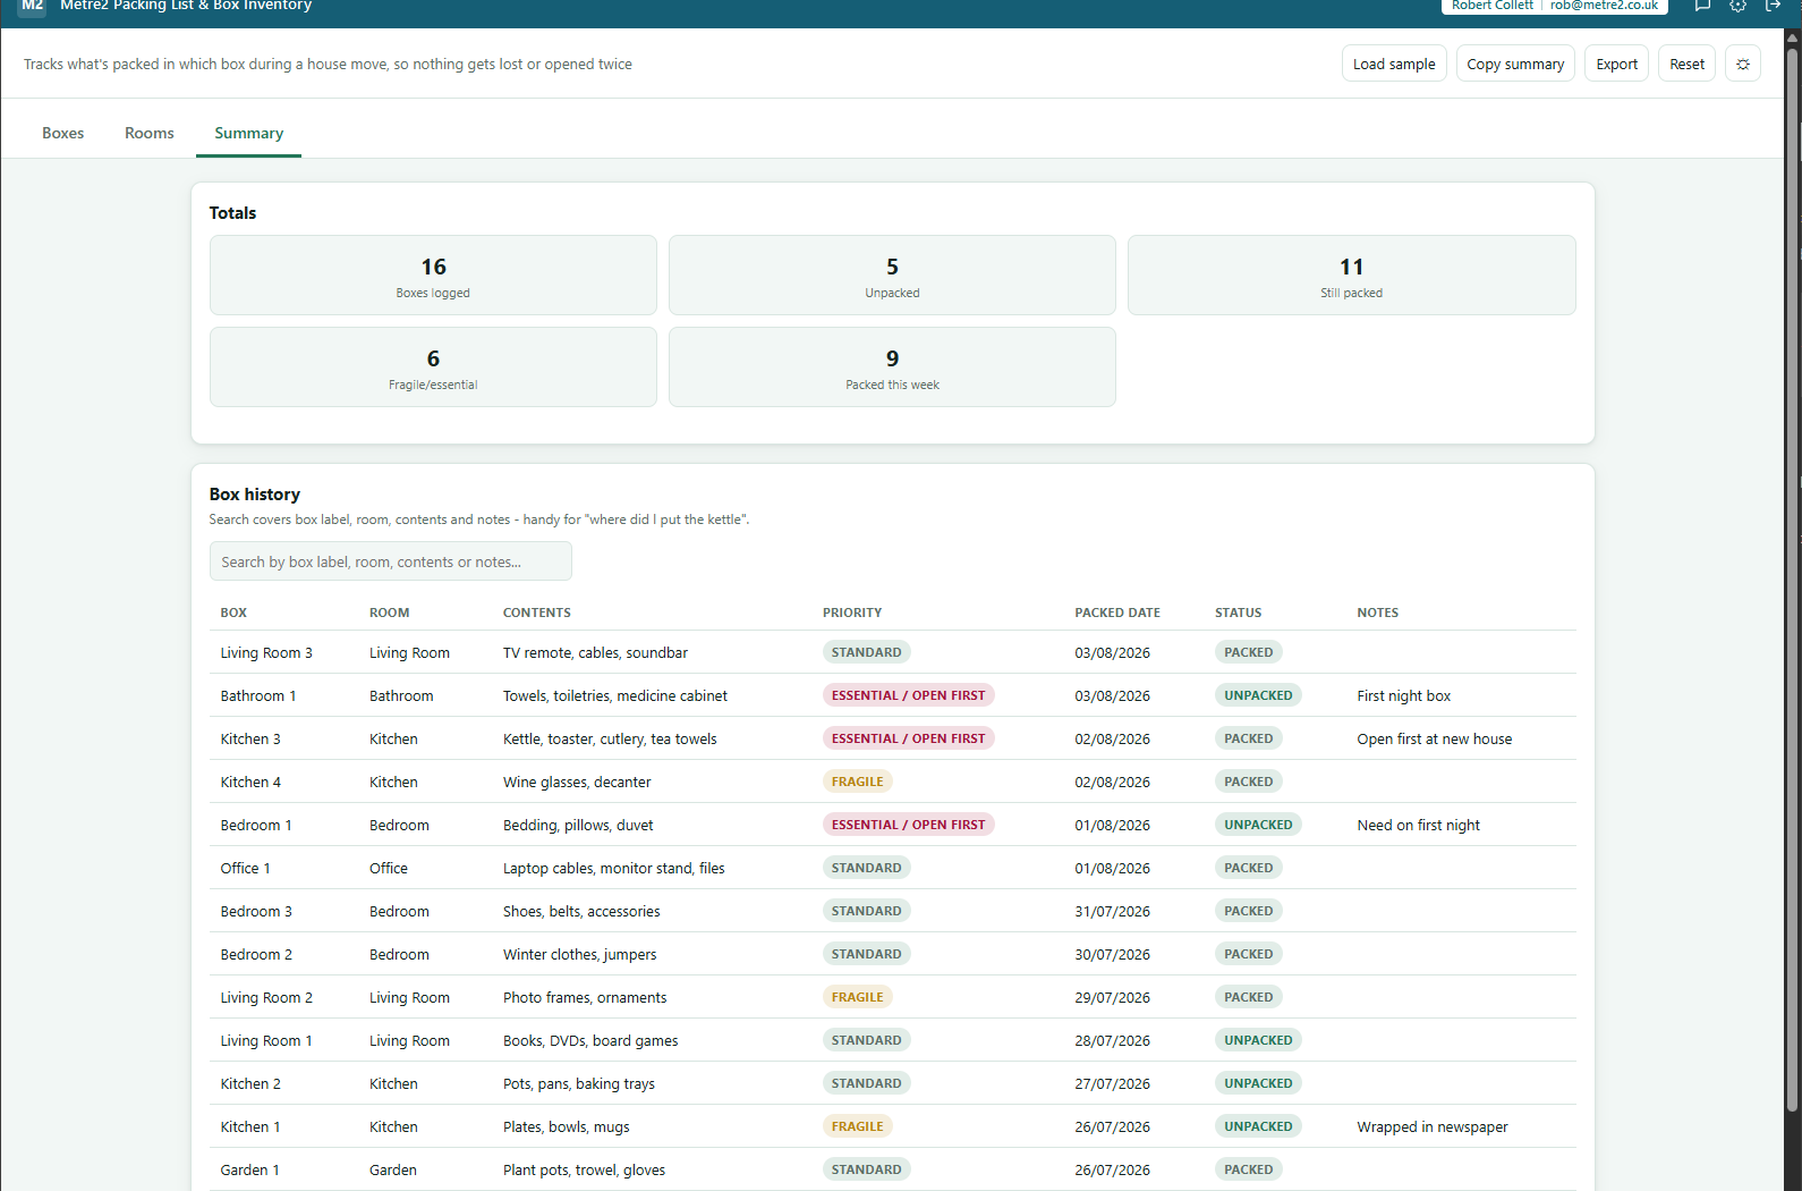Click the Fragile/essential total card
Screen dimensions: 1802x1191
point(433,367)
